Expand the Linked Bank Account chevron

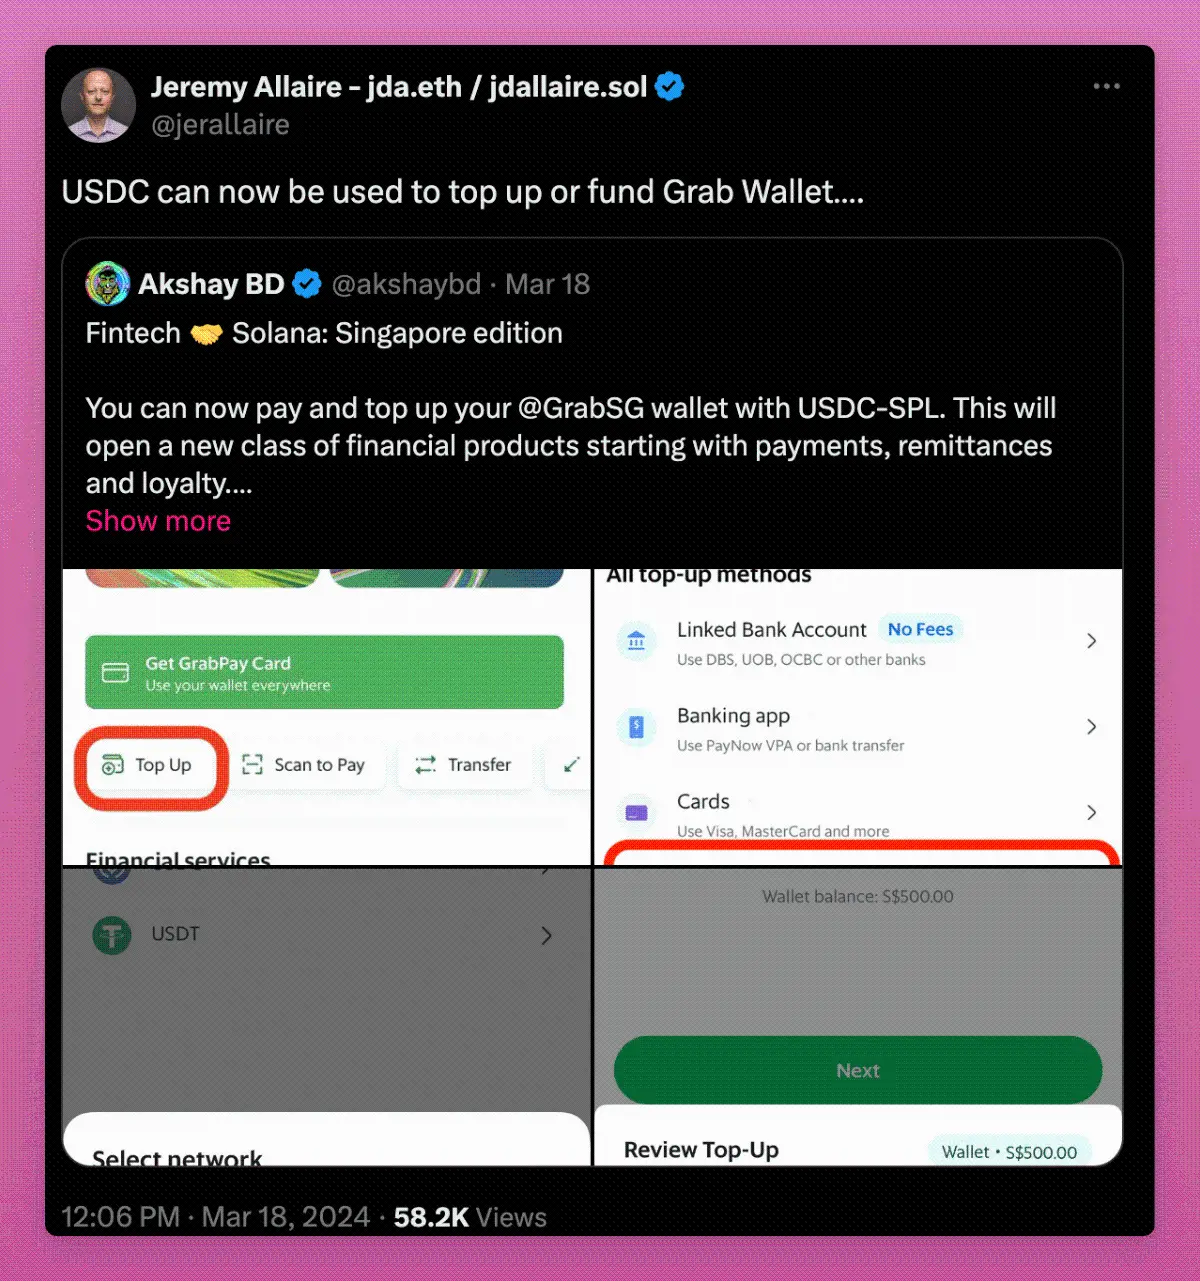1092,641
